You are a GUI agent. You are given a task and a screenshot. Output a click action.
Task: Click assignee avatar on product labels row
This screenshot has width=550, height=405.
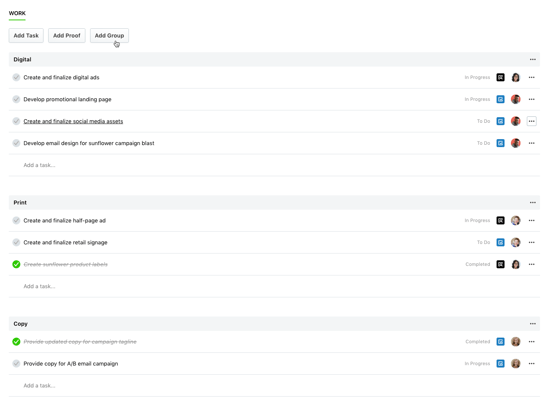point(516,264)
